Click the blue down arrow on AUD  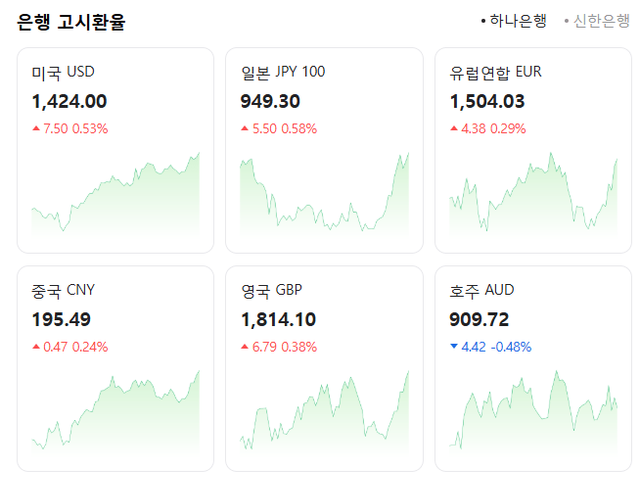(455, 347)
